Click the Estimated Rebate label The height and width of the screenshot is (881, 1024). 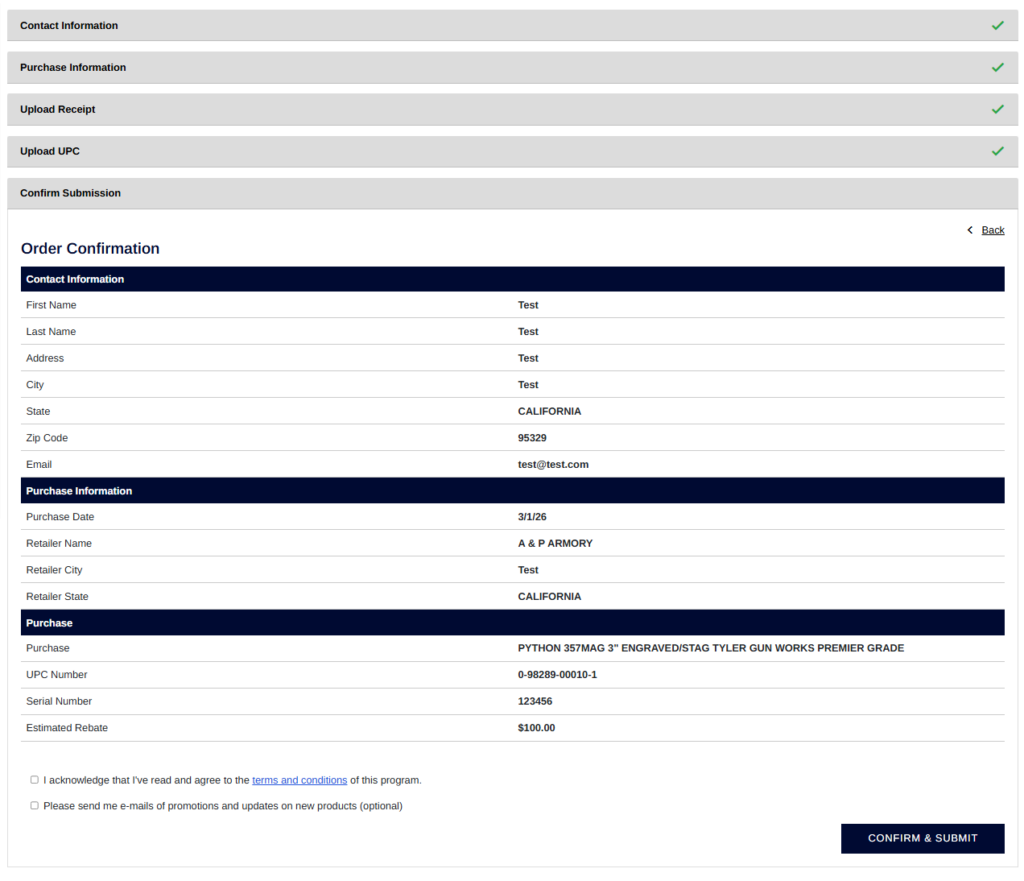[x=67, y=728]
